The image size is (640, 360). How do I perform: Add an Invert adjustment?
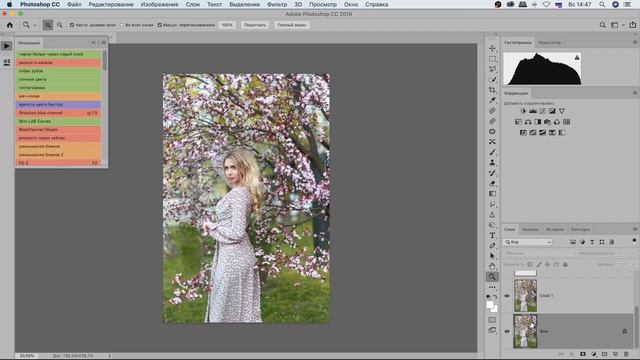click(523, 133)
